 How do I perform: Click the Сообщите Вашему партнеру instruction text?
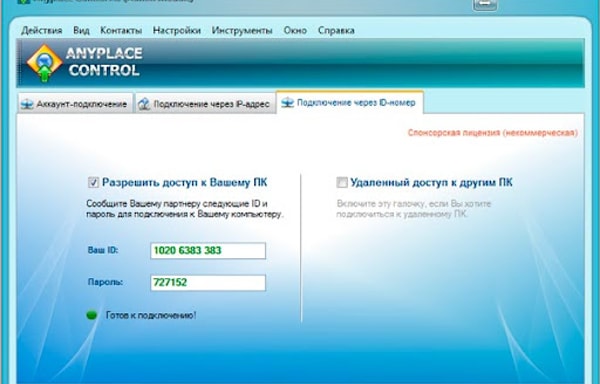185,209
